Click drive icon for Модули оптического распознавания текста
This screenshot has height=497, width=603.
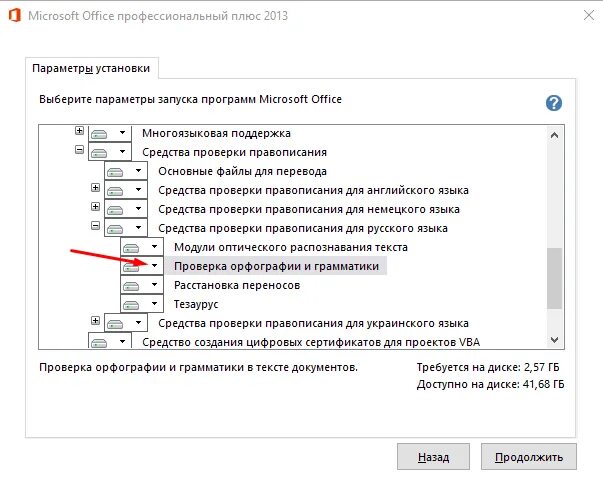tap(131, 248)
